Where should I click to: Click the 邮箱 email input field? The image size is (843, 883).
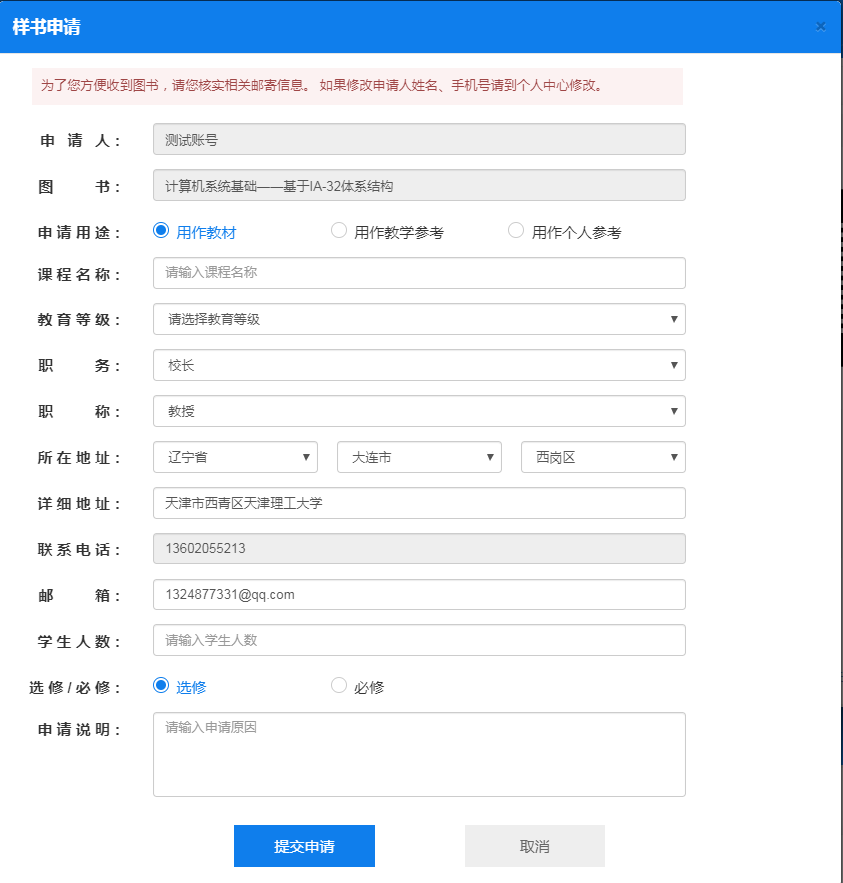(419, 594)
